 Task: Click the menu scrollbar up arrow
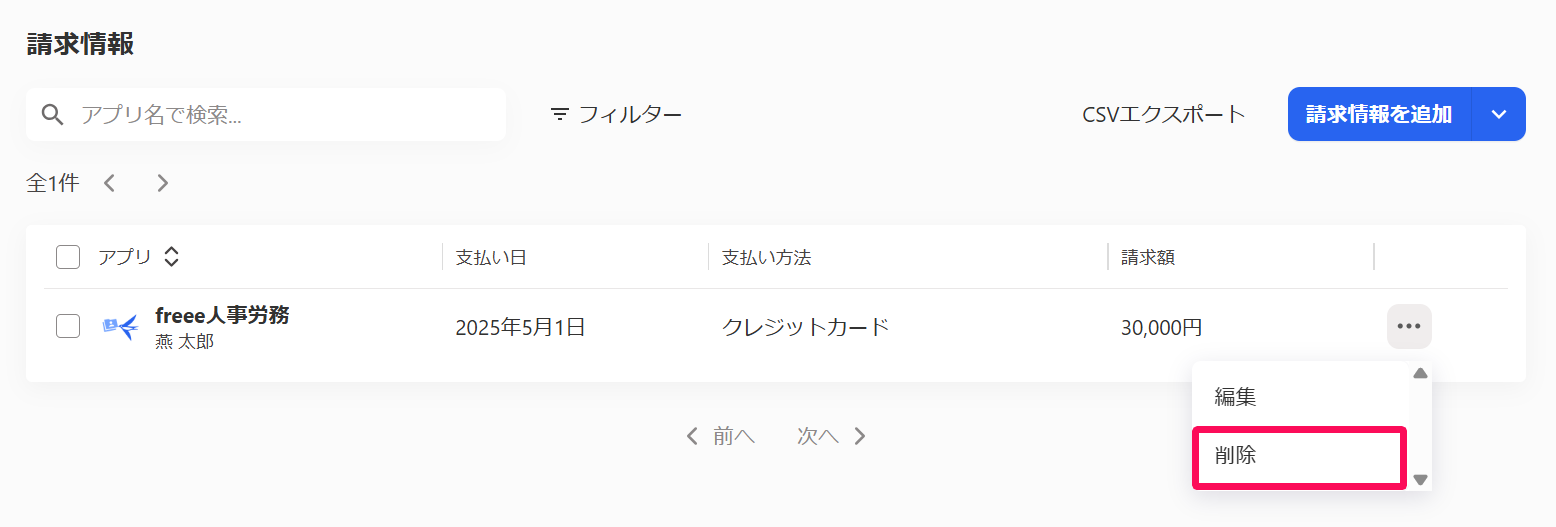[x=1420, y=374]
